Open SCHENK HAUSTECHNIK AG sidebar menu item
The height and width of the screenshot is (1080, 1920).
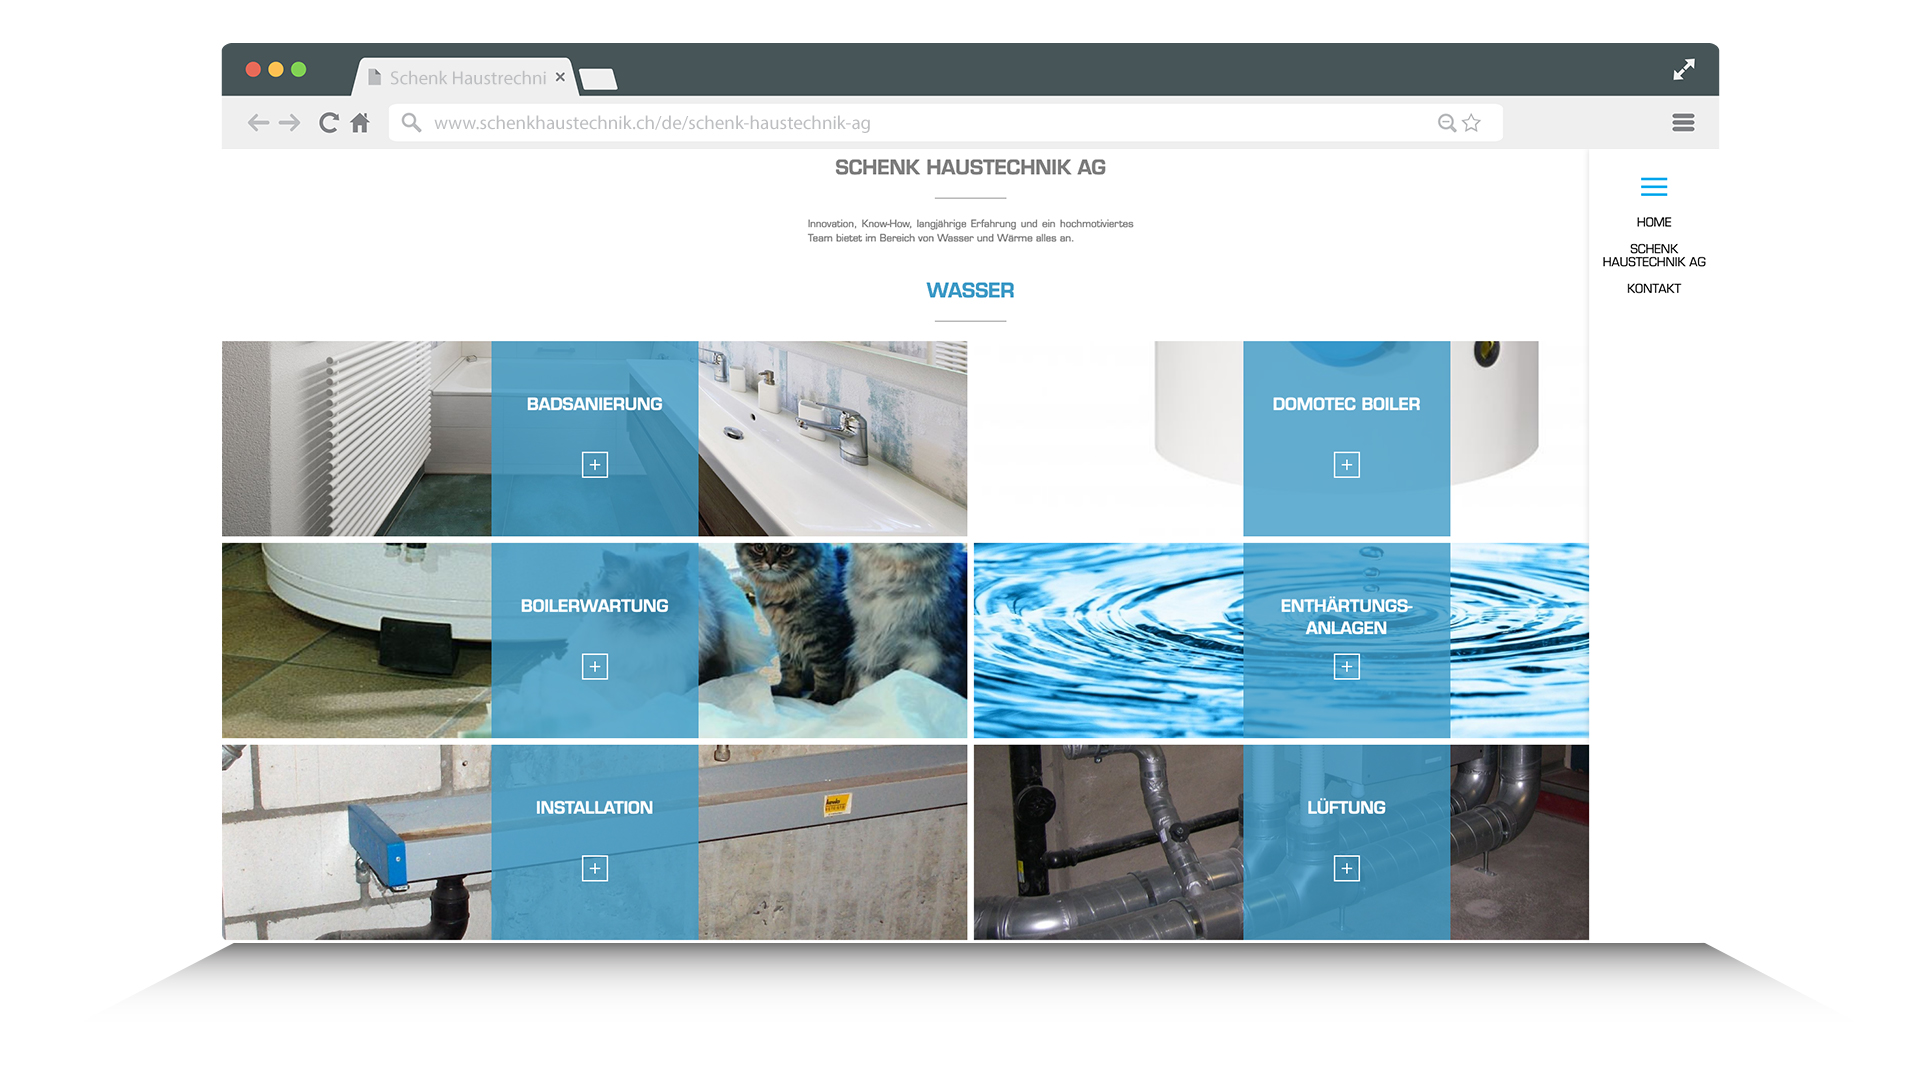[x=1654, y=255]
